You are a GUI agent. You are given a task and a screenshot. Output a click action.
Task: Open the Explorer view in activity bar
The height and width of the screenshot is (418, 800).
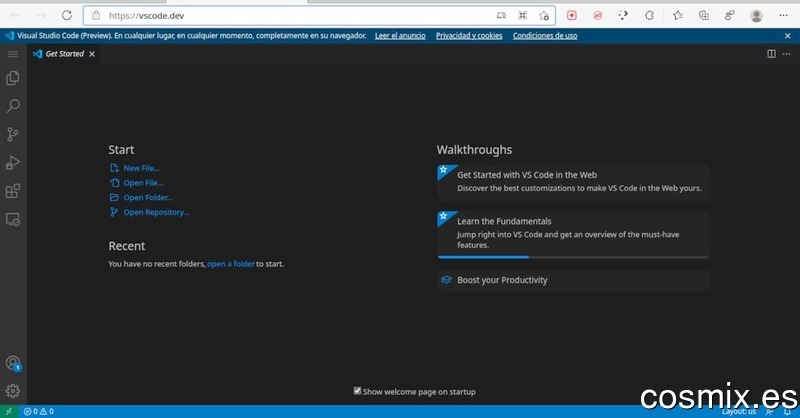pyautogui.click(x=13, y=78)
